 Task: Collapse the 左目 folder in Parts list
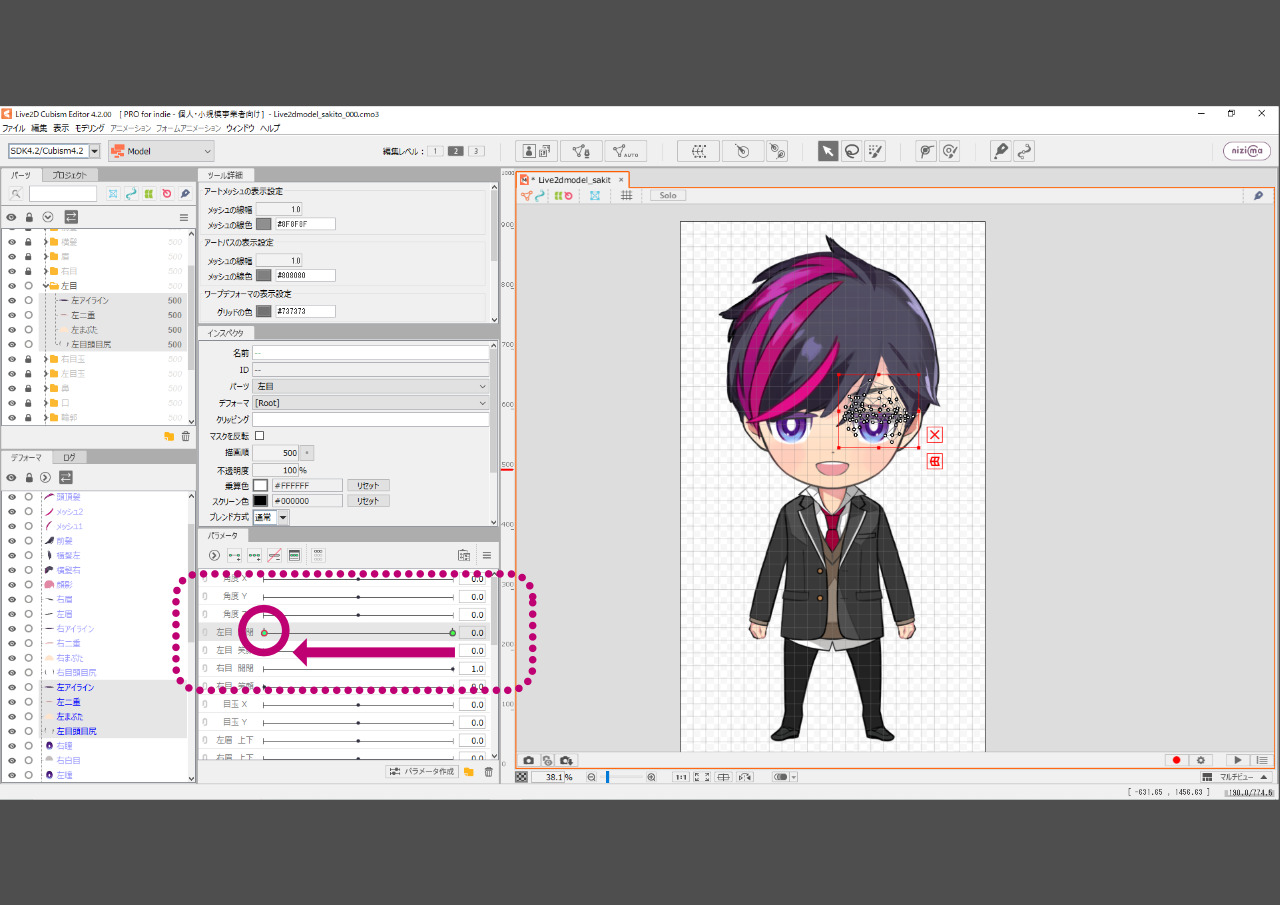46,286
